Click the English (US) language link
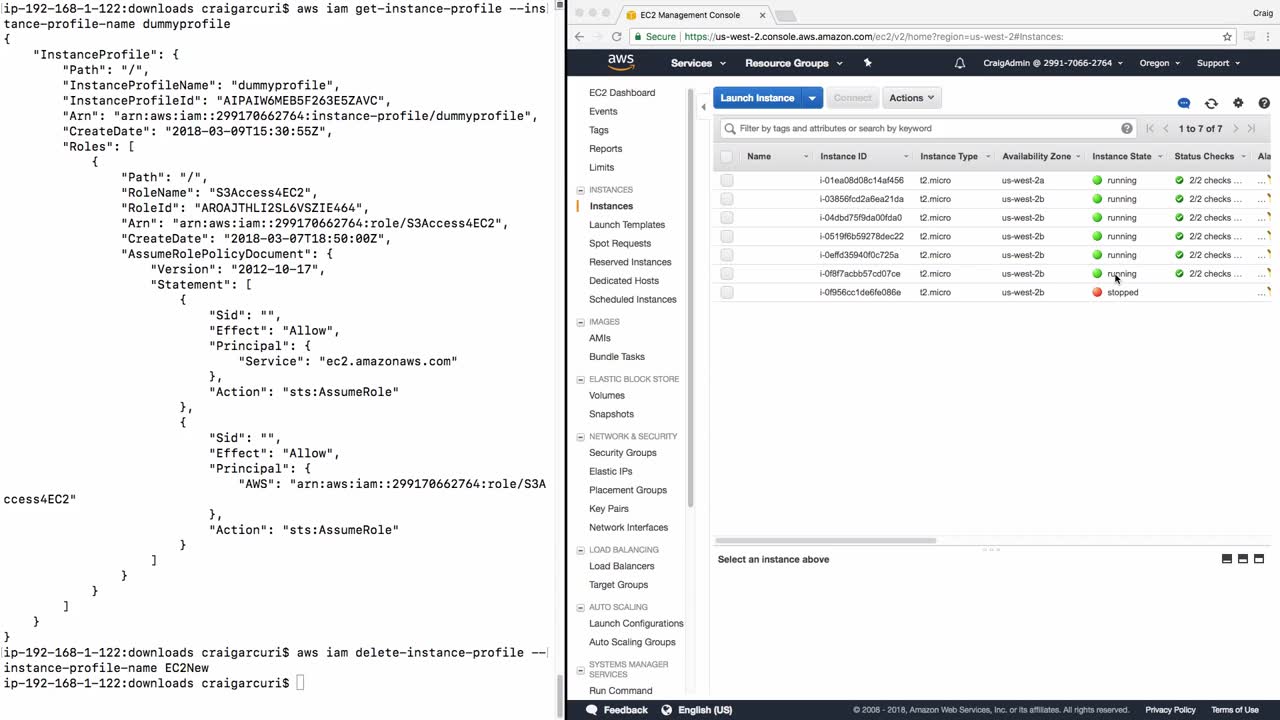This screenshot has height=720, width=1280. click(x=705, y=710)
